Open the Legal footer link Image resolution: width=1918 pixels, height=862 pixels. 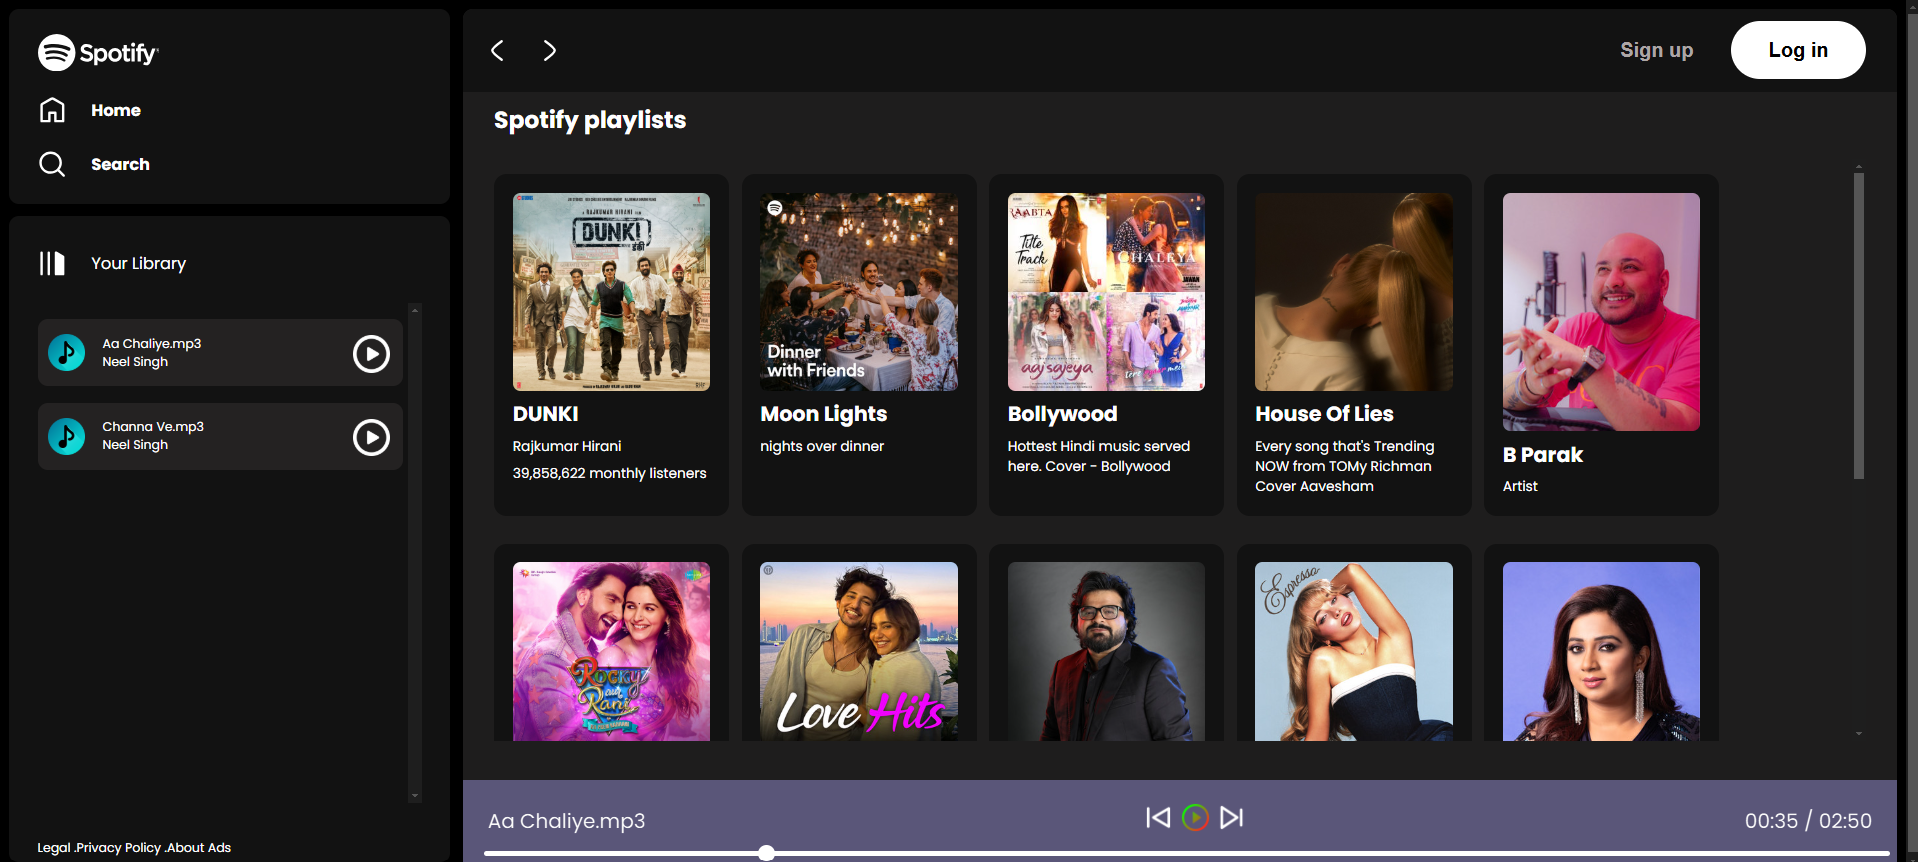click(x=54, y=847)
